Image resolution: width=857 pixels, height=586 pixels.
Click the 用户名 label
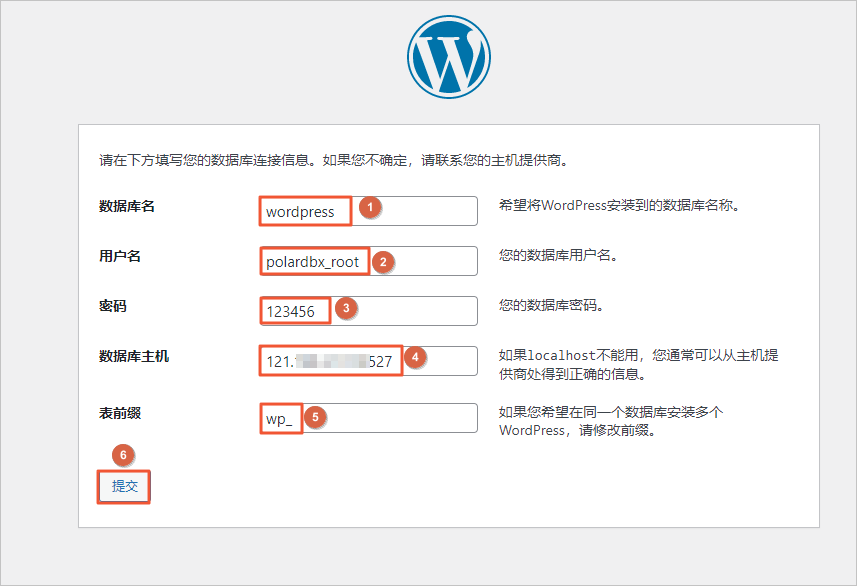(120, 256)
